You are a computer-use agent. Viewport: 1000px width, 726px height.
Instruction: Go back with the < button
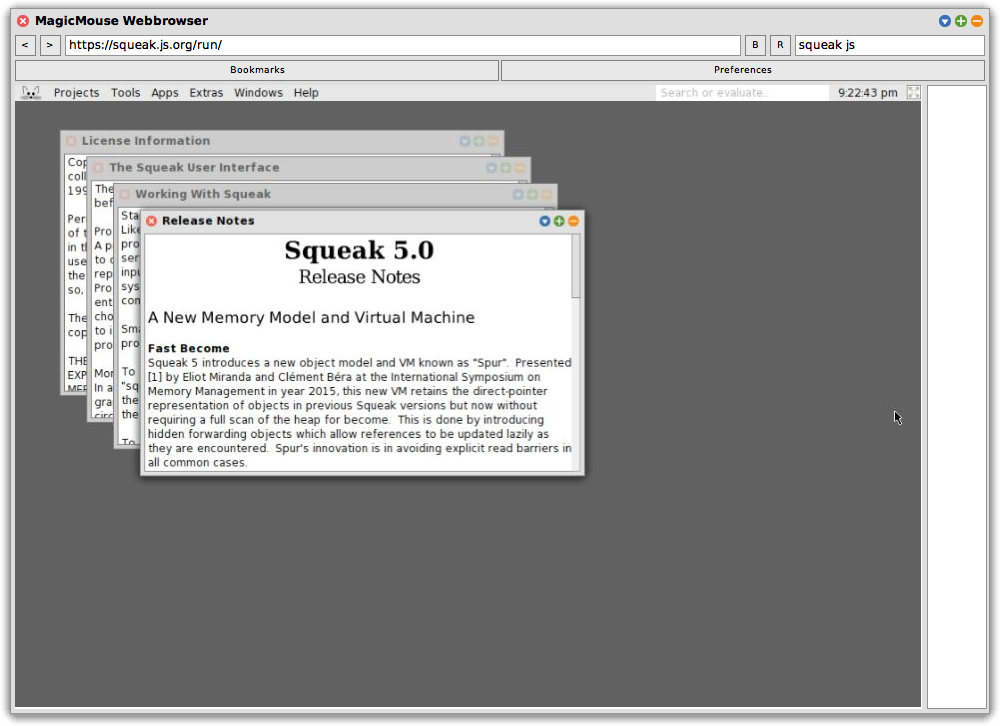25,45
